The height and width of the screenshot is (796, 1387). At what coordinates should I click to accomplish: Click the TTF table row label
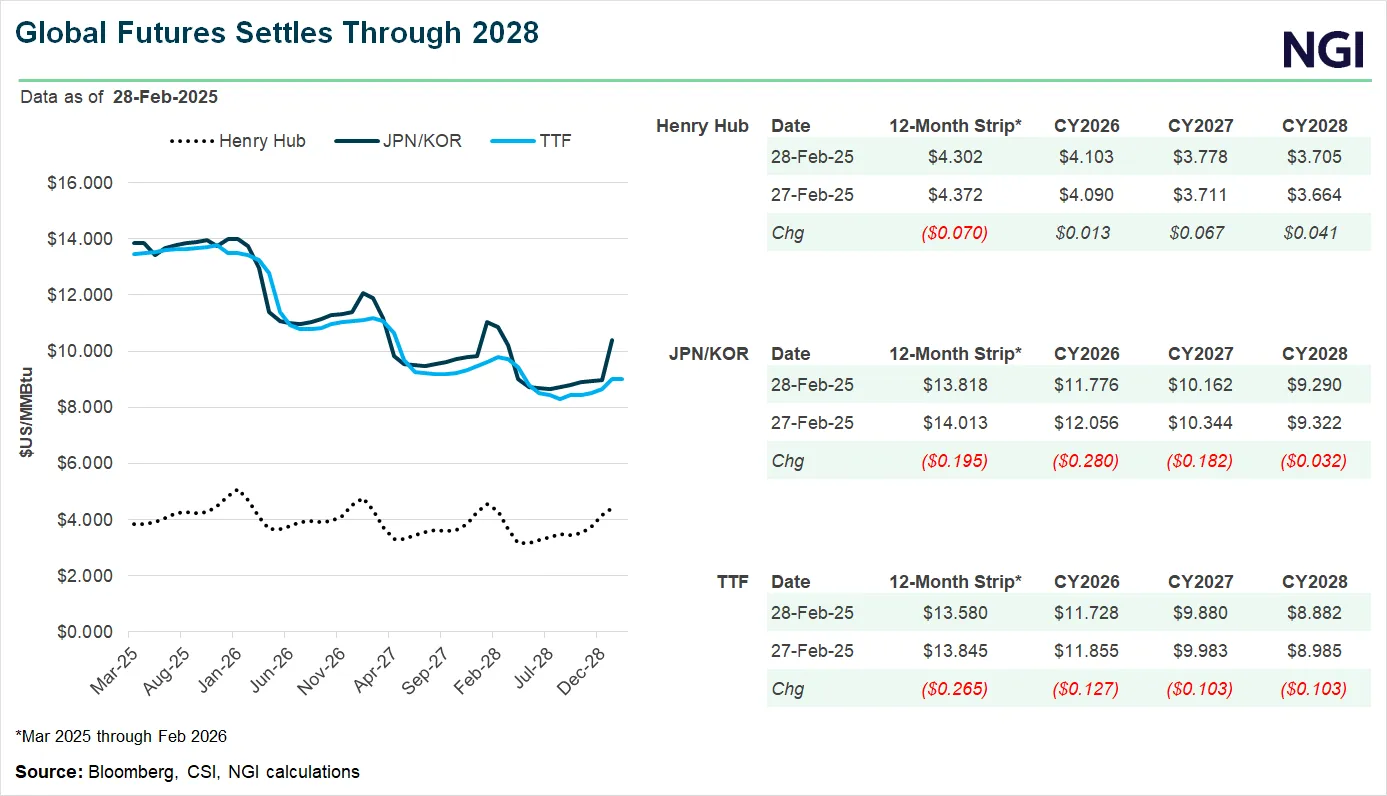click(x=732, y=581)
